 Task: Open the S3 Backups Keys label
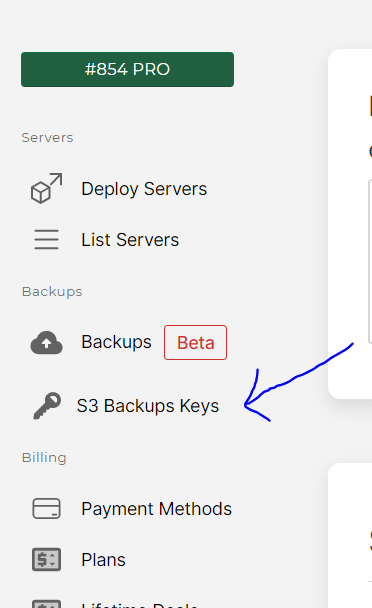[x=148, y=406]
